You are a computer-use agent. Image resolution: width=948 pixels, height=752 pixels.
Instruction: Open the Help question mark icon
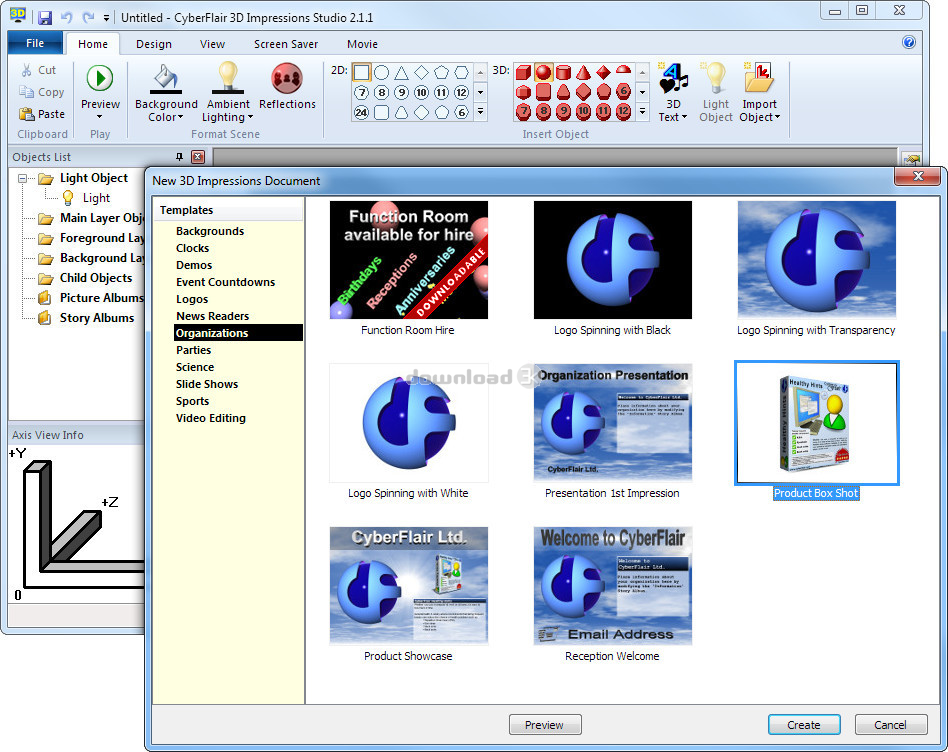tap(908, 42)
